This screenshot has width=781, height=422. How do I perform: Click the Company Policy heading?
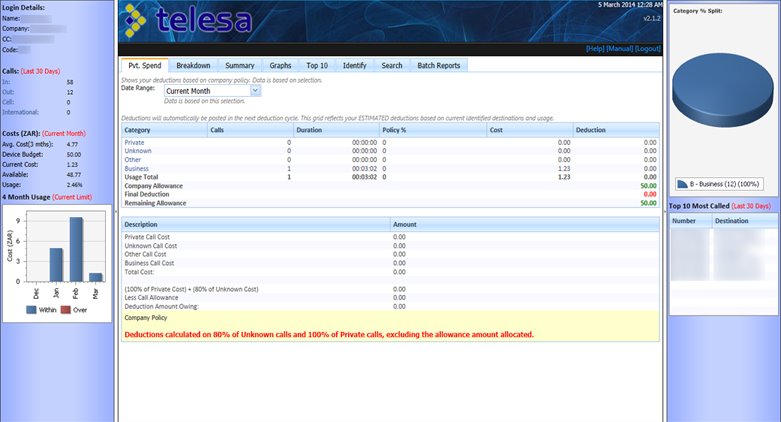[146, 317]
